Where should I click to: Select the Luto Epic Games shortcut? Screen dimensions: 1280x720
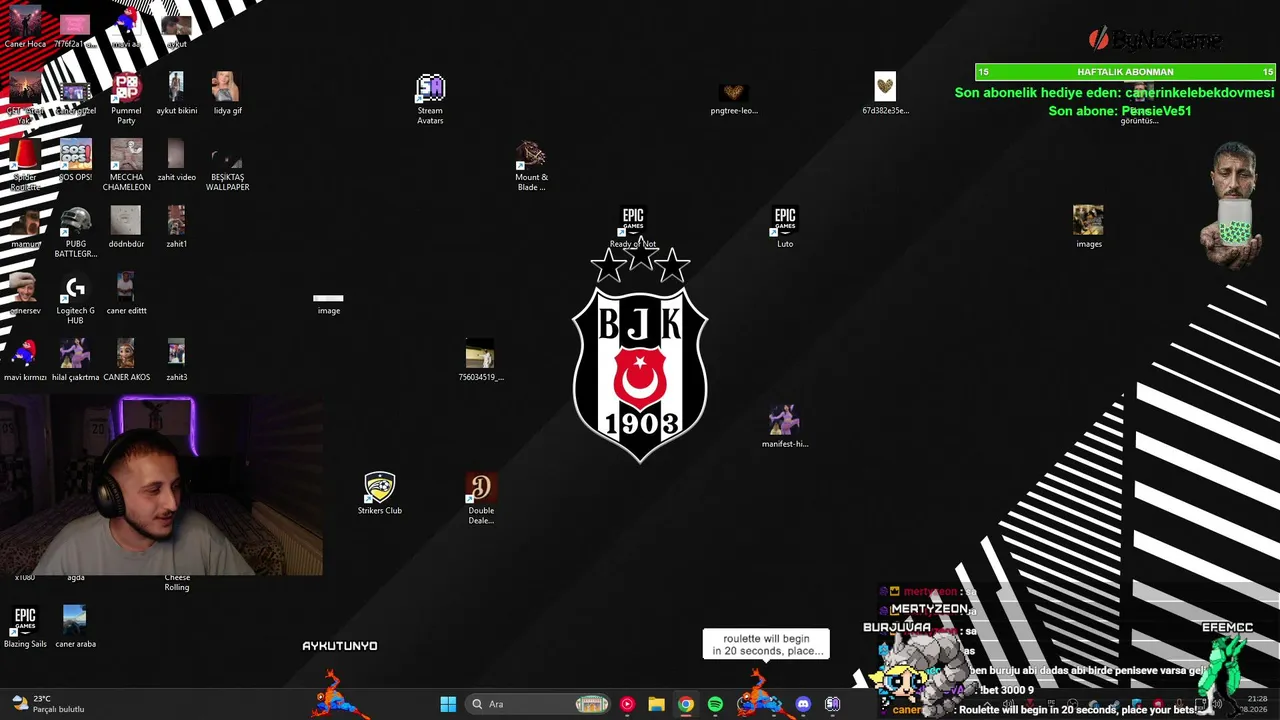pos(785,227)
